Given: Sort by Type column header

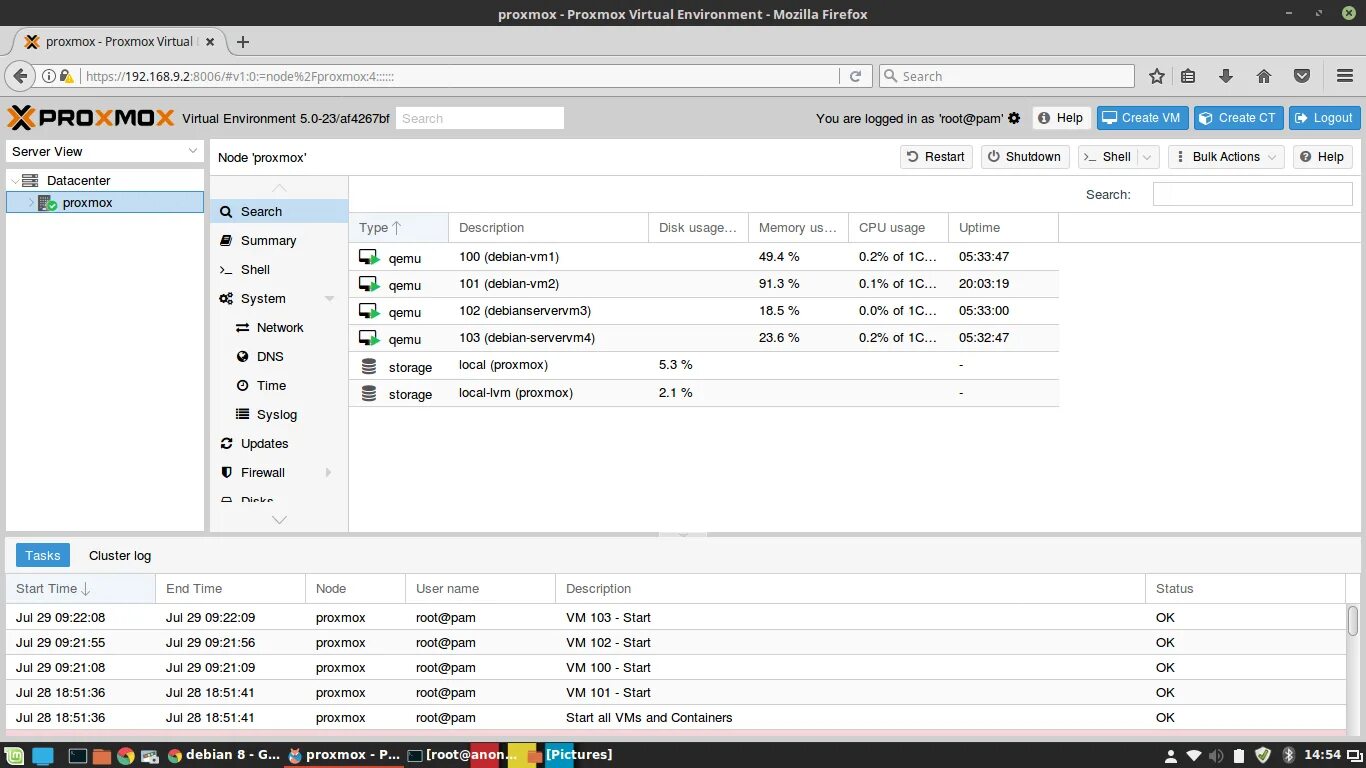Looking at the screenshot, I should click(x=398, y=228).
